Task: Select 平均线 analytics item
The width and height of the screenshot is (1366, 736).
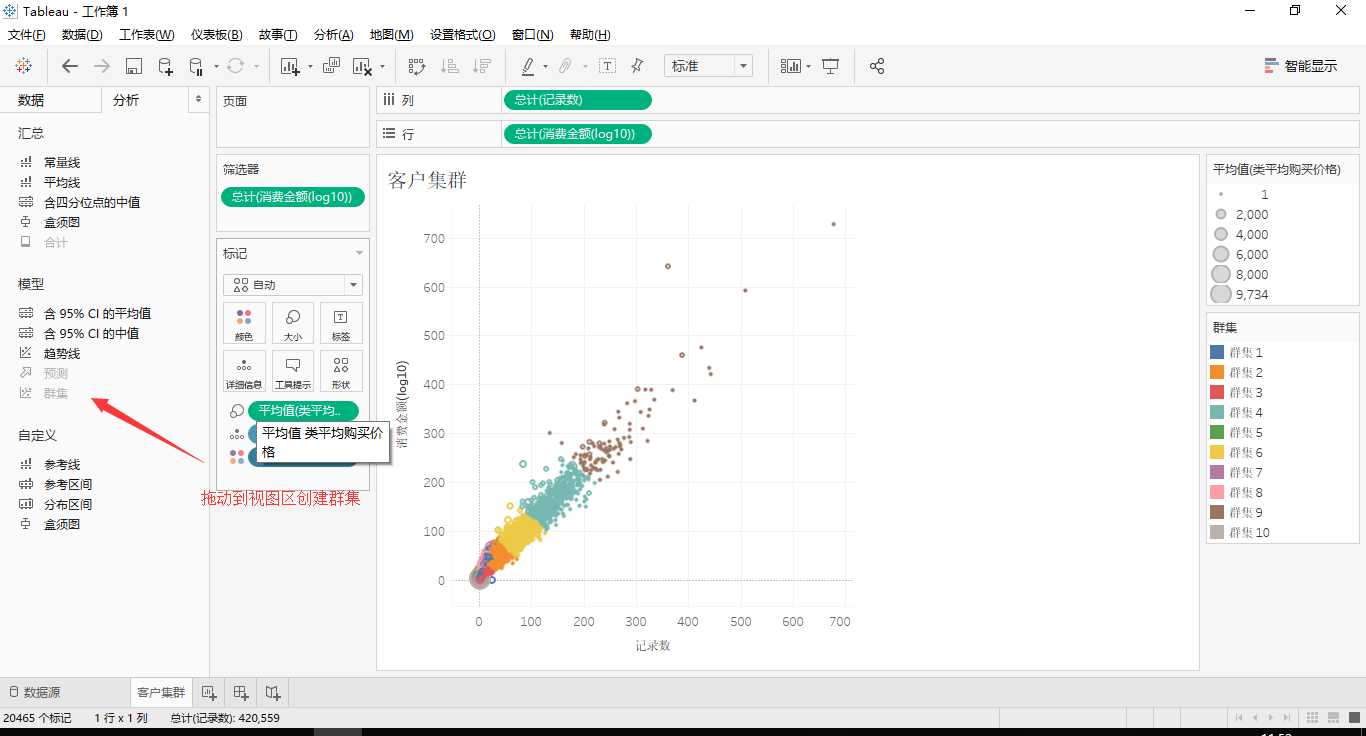Action: coord(62,182)
